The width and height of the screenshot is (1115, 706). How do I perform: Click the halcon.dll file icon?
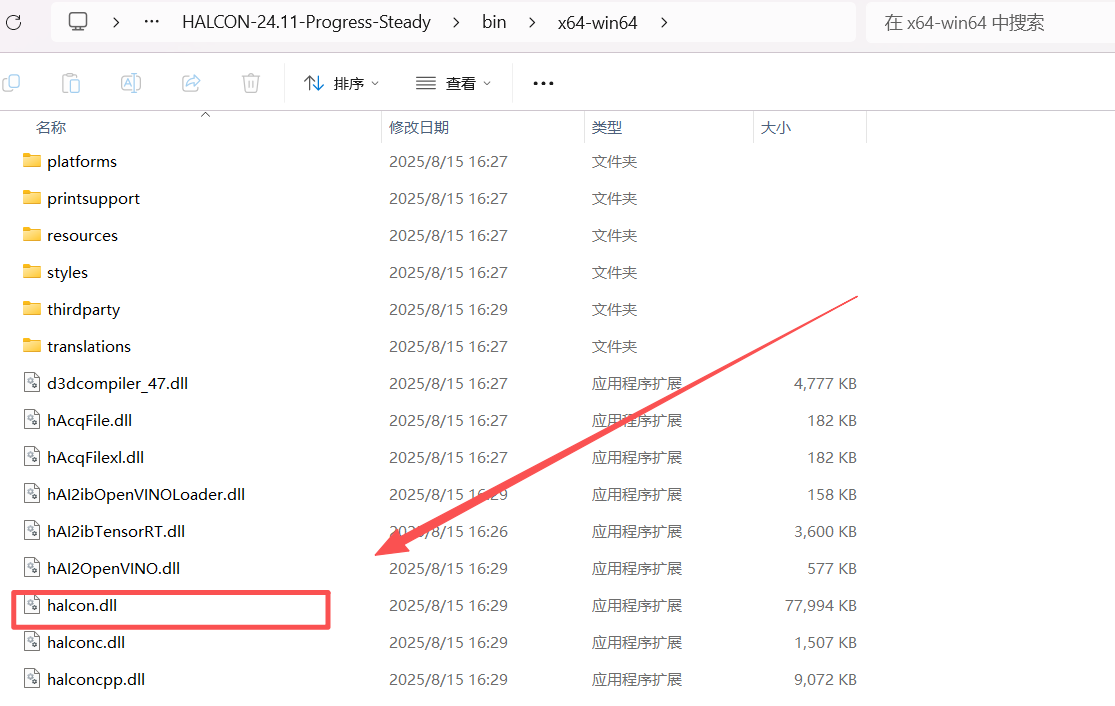(32, 604)
